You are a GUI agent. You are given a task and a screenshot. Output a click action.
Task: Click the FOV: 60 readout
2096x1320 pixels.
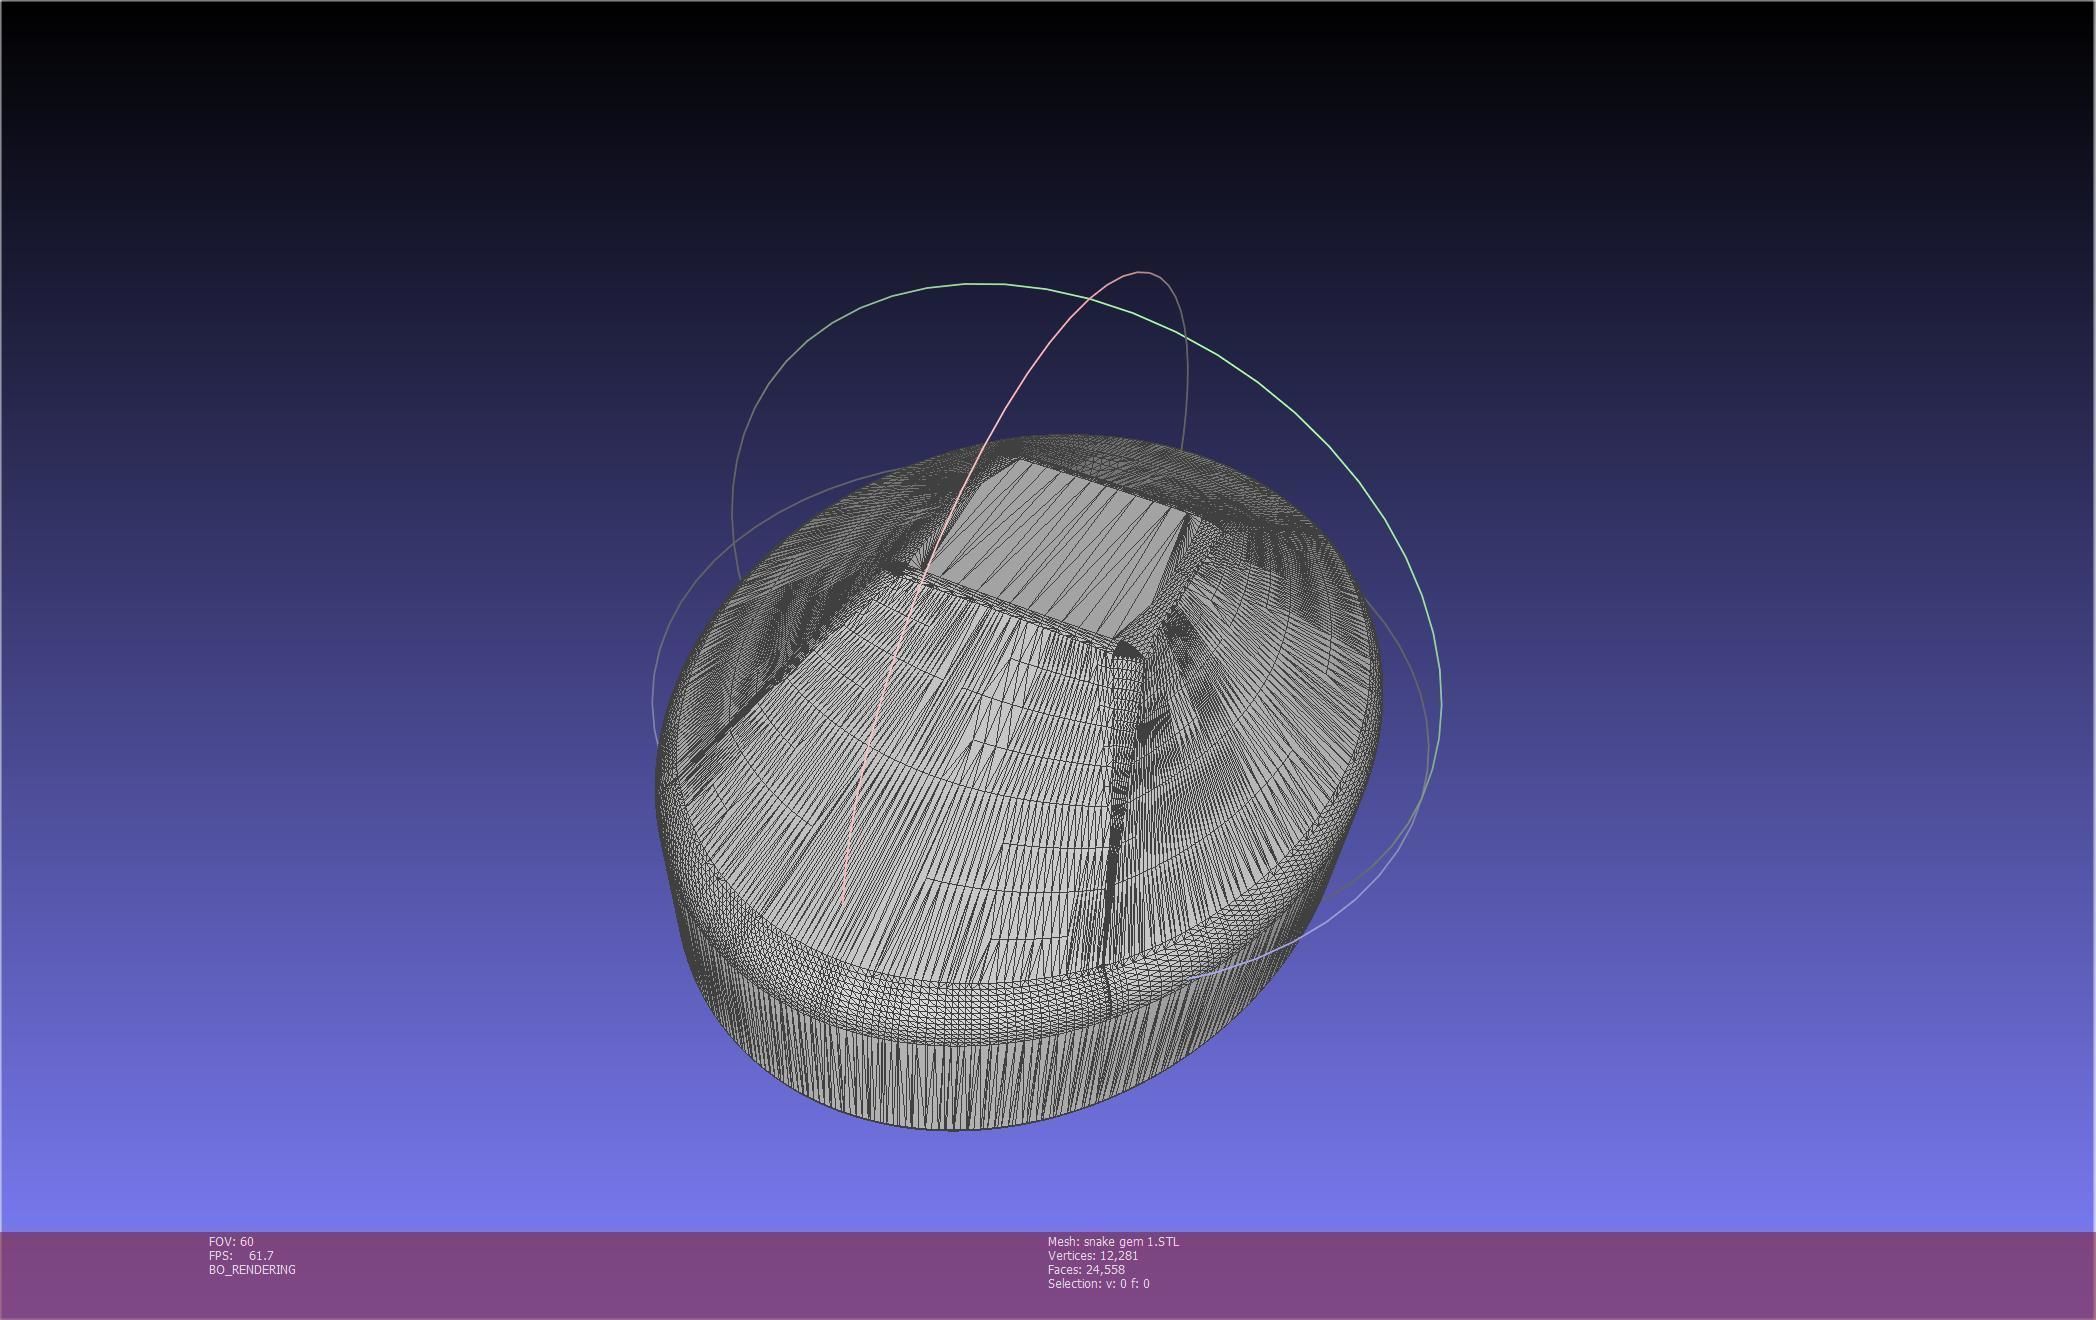coord(231,1241)
